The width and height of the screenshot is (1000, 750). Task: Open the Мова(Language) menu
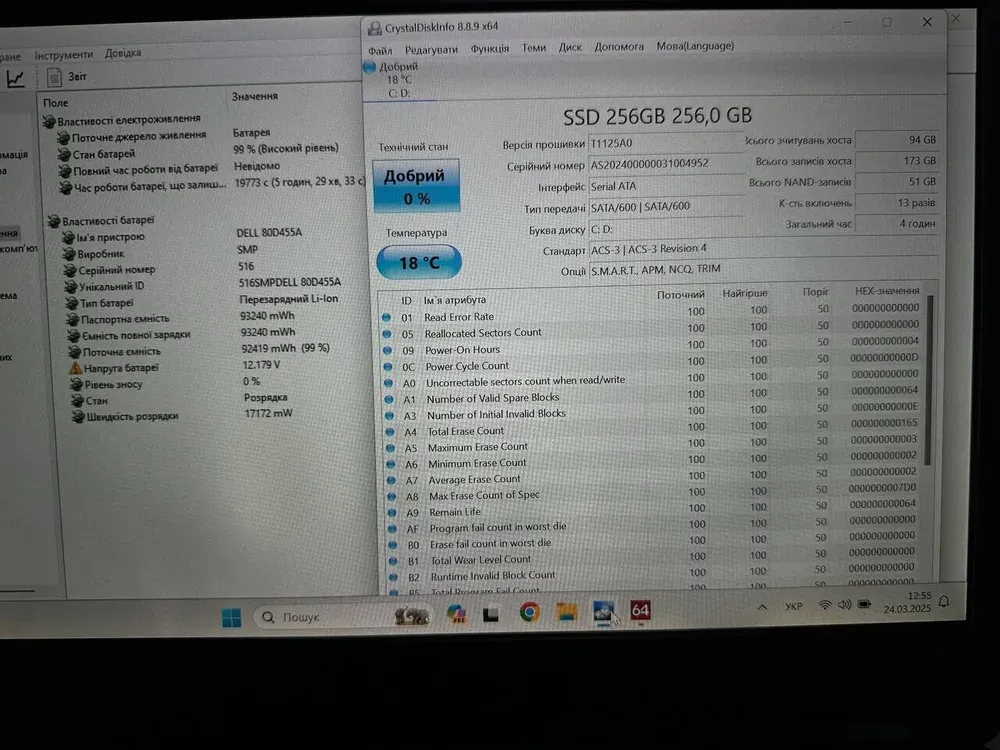[x=695, y=46]
